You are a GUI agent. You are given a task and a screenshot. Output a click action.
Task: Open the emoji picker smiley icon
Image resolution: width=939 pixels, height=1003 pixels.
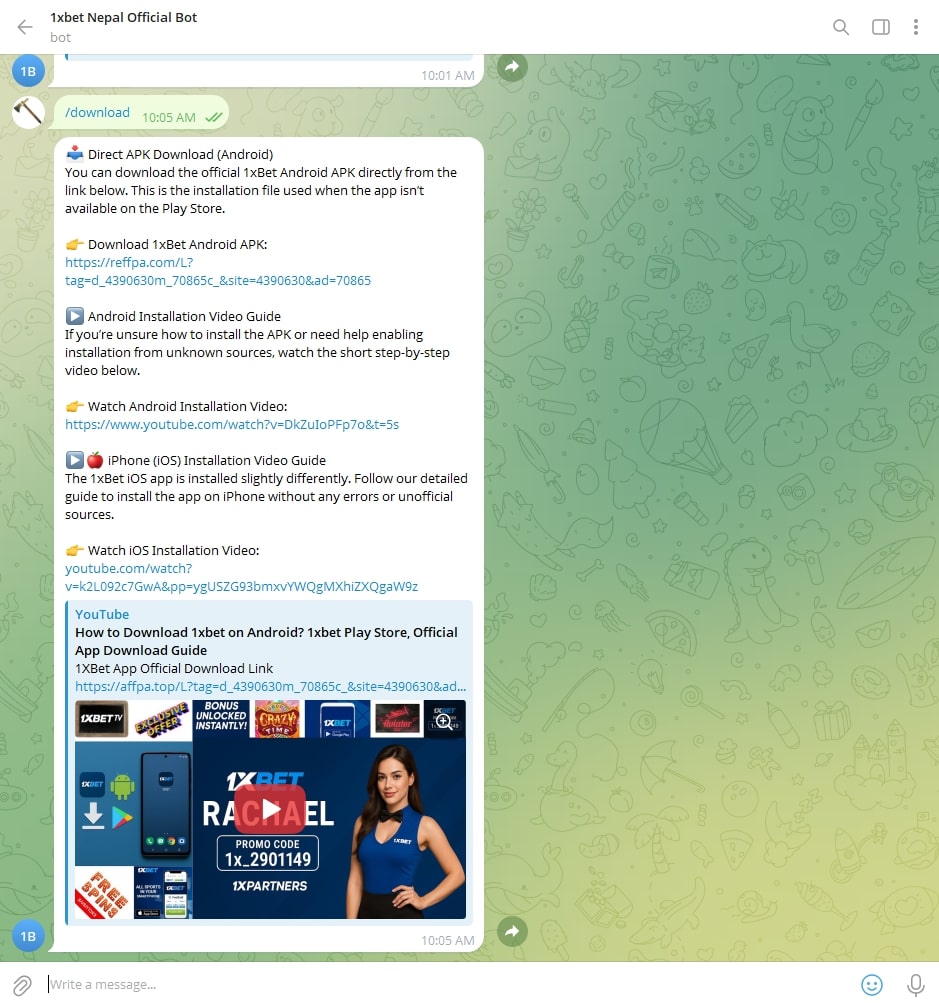pos(872,984)
